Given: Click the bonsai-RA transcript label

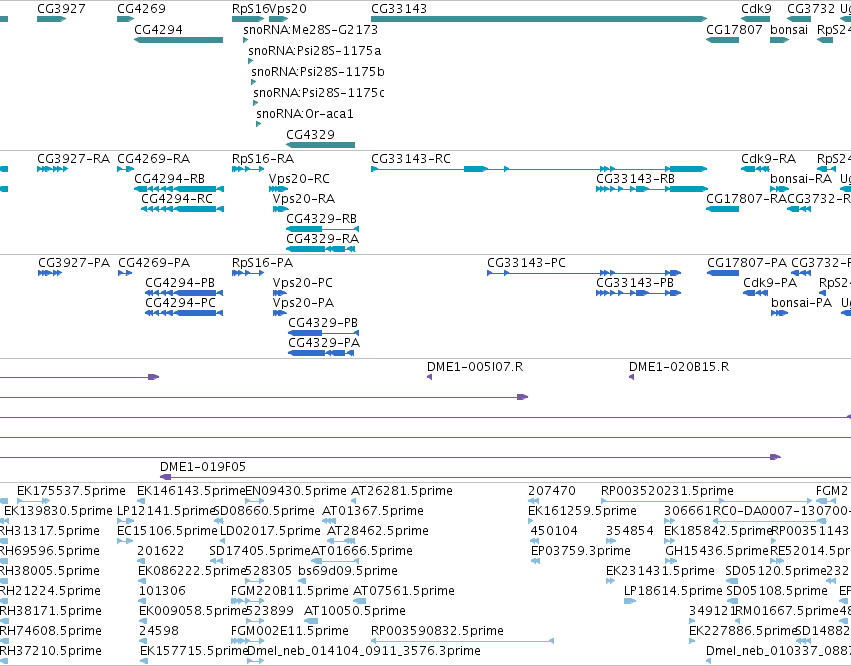Looking at the screenshot, I should (x=801, y=179).
